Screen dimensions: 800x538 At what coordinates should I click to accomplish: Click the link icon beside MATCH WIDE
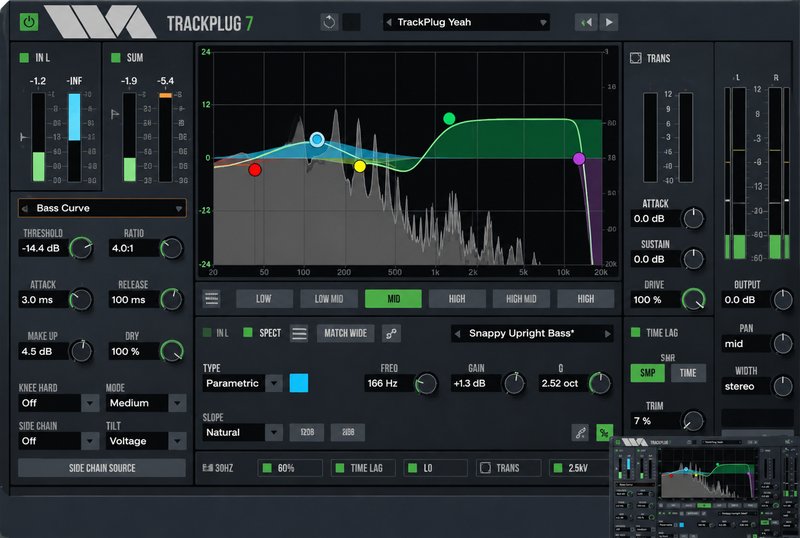click(x=391, y=333)
